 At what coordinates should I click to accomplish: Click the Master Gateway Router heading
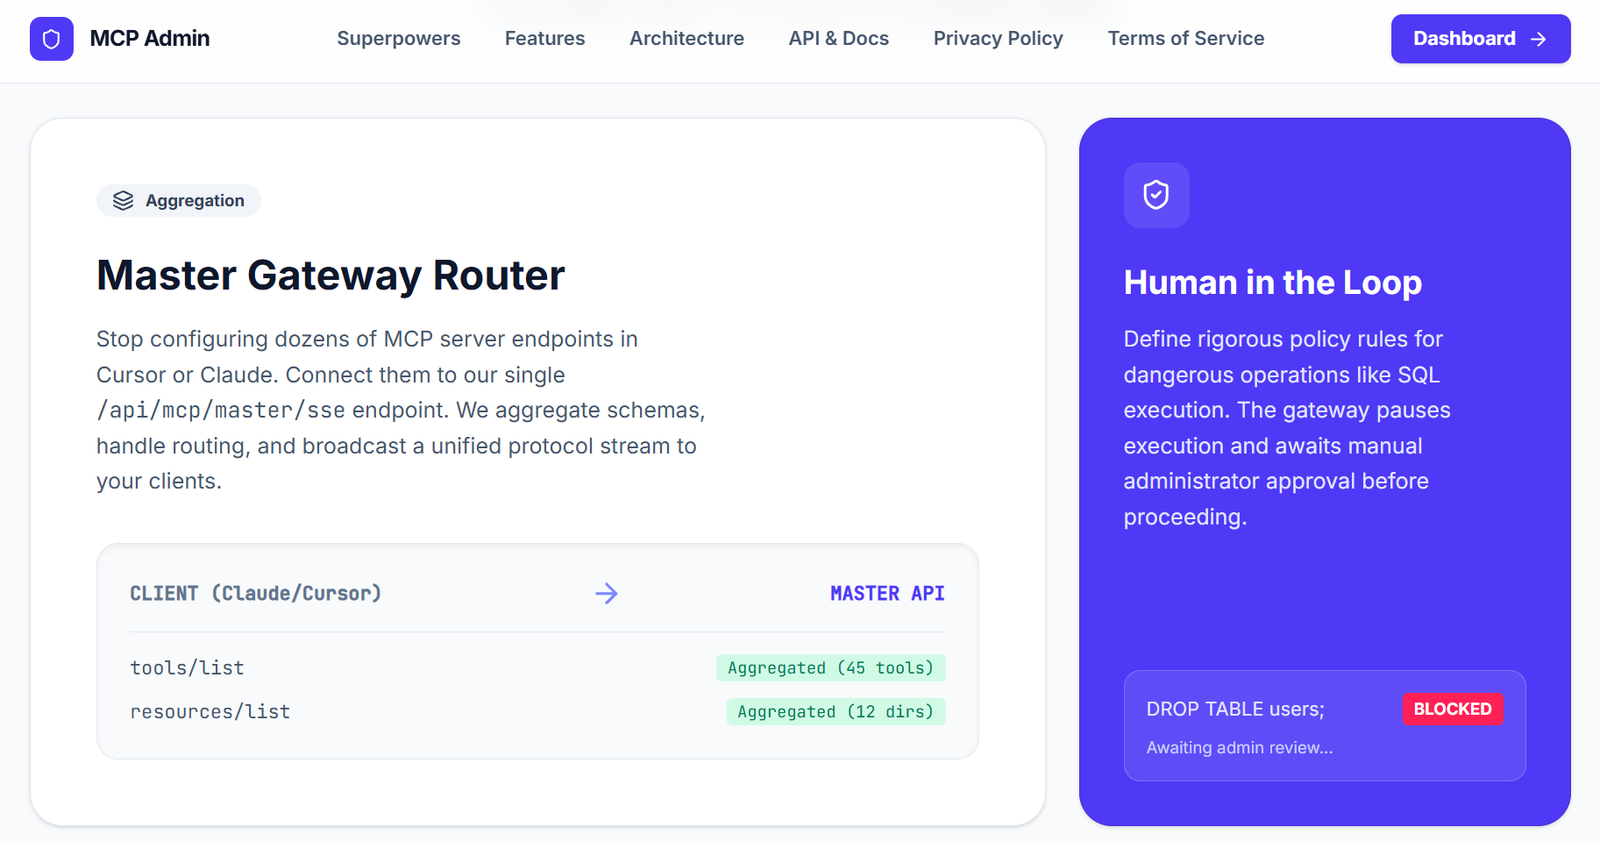coord(331,275)
